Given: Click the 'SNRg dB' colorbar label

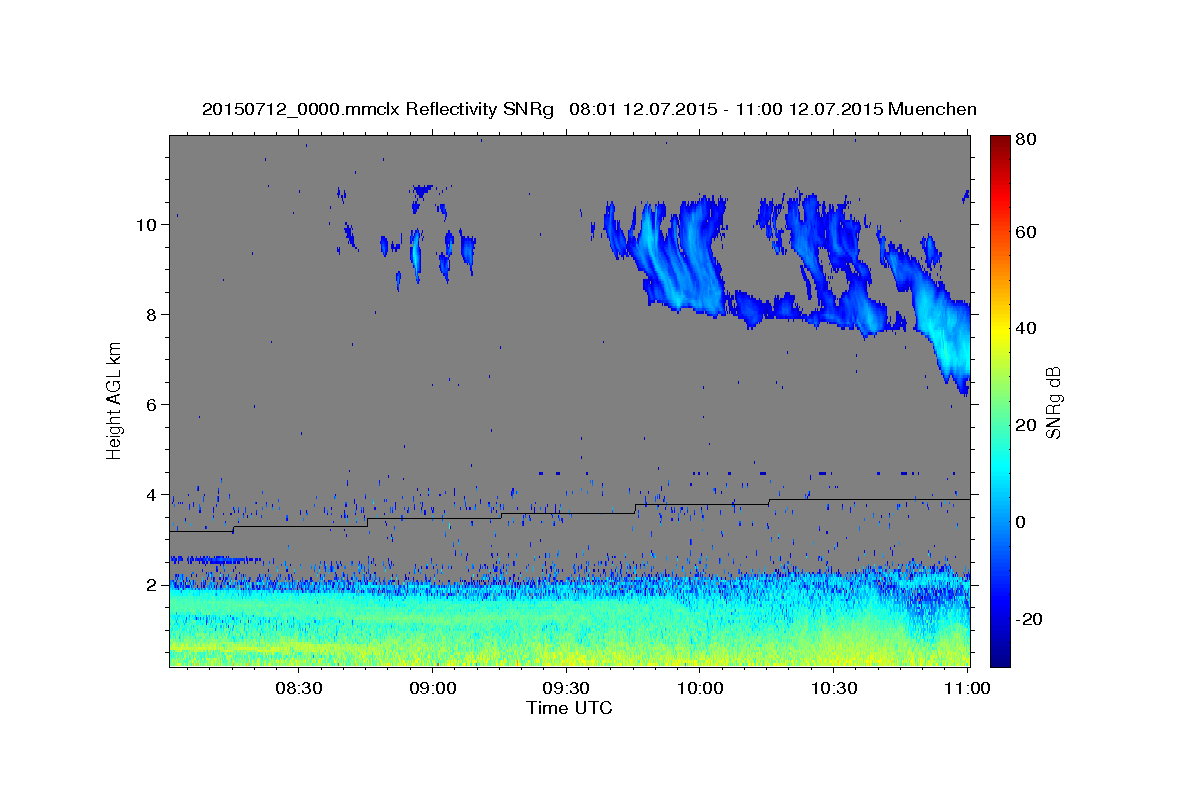Looking at the screenshot, I should click(1053, 402).
